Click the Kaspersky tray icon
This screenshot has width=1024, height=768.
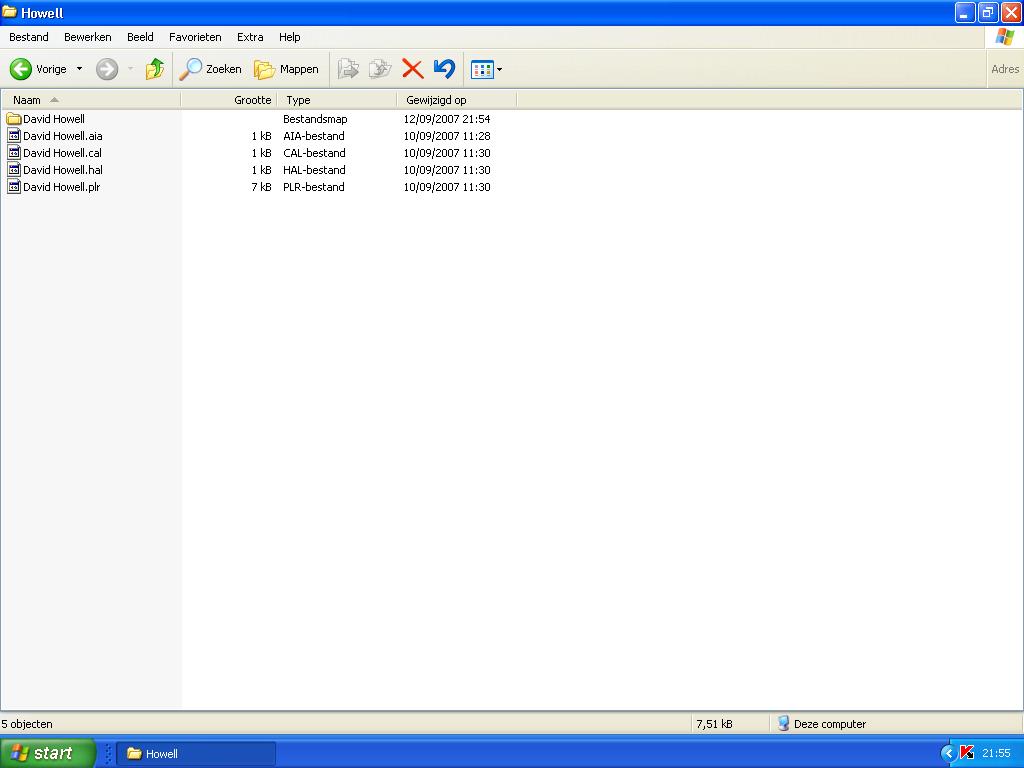pos(966,753)
